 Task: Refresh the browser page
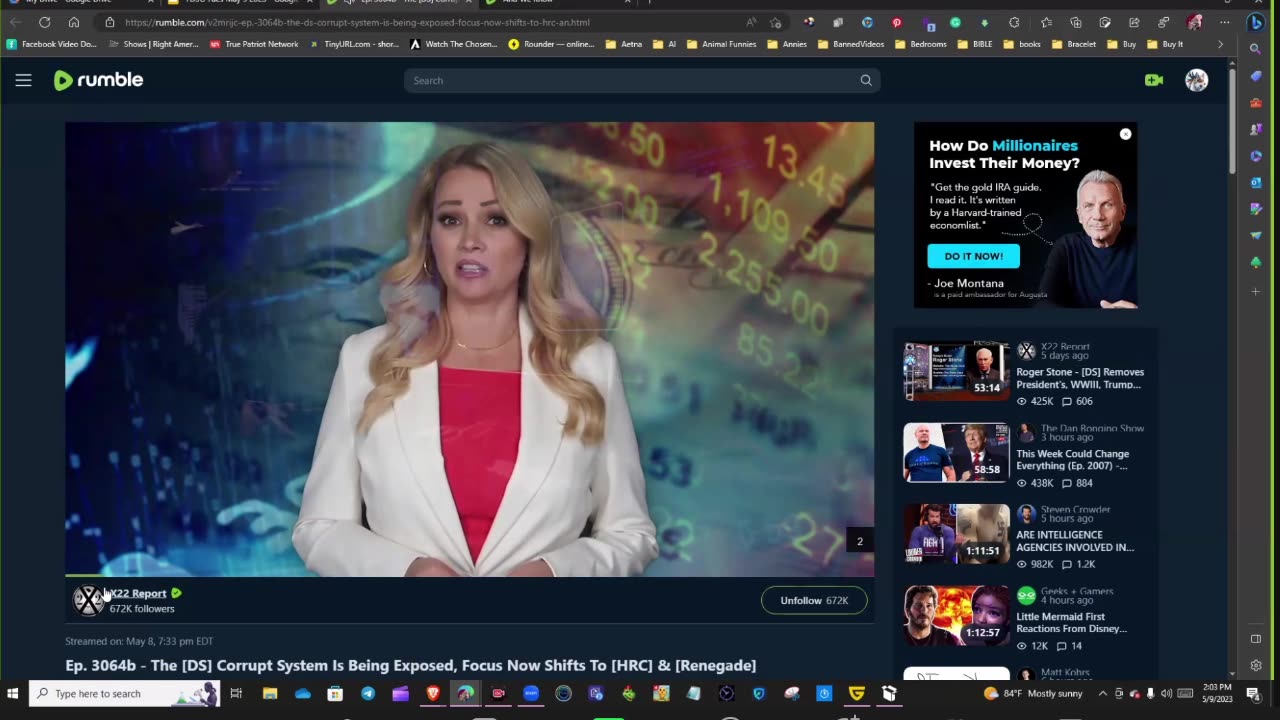coord(44,22)
